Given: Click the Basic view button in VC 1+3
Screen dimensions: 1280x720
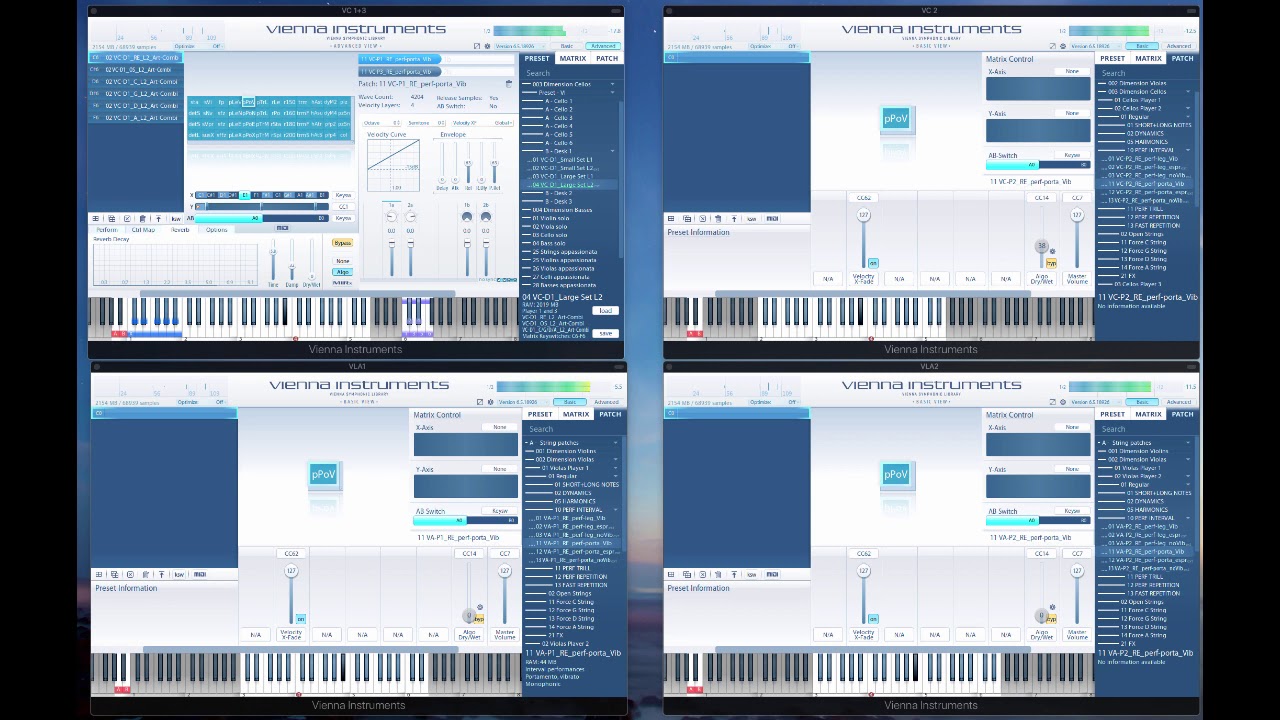Looking at the screenshot, I should pyautogui.click(x=567, y=46).
